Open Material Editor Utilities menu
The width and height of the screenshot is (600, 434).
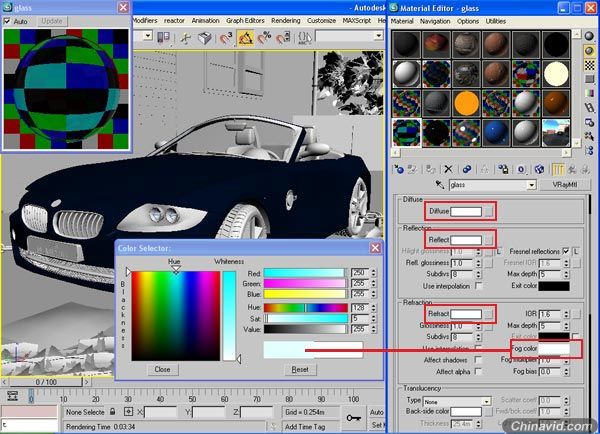496,21
